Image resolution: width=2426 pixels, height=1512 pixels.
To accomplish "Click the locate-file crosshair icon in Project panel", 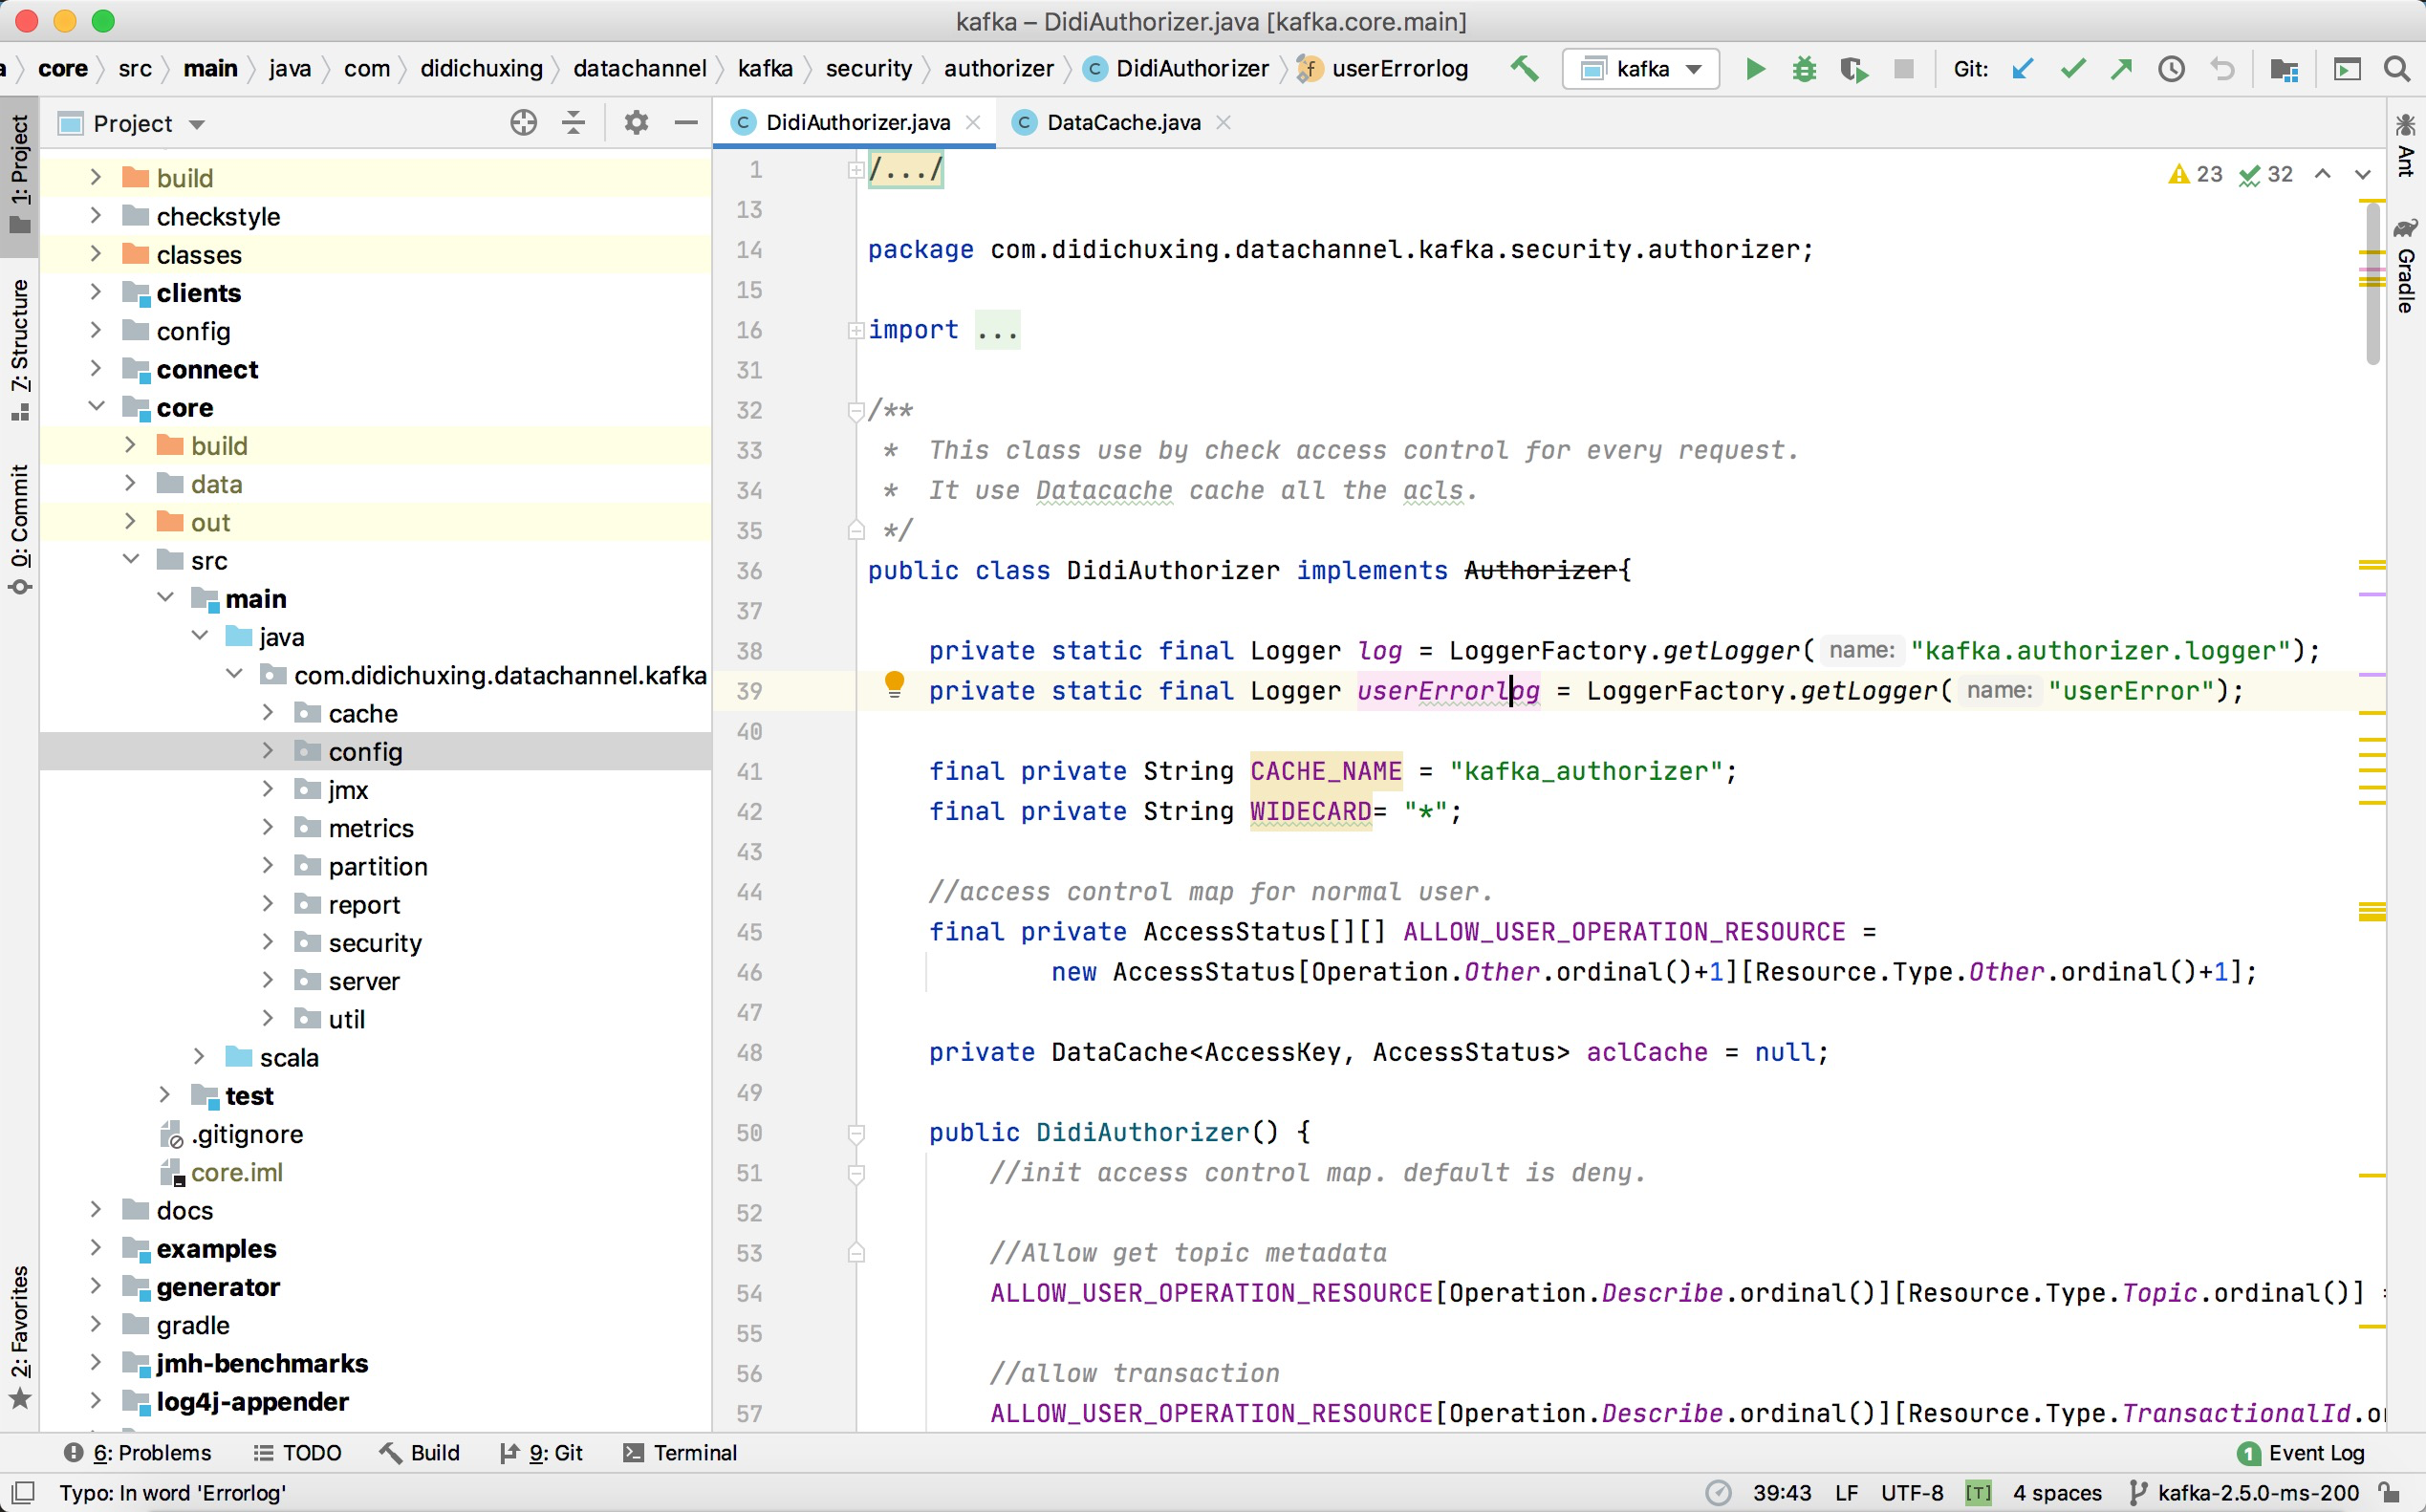I will pos(523,123).
